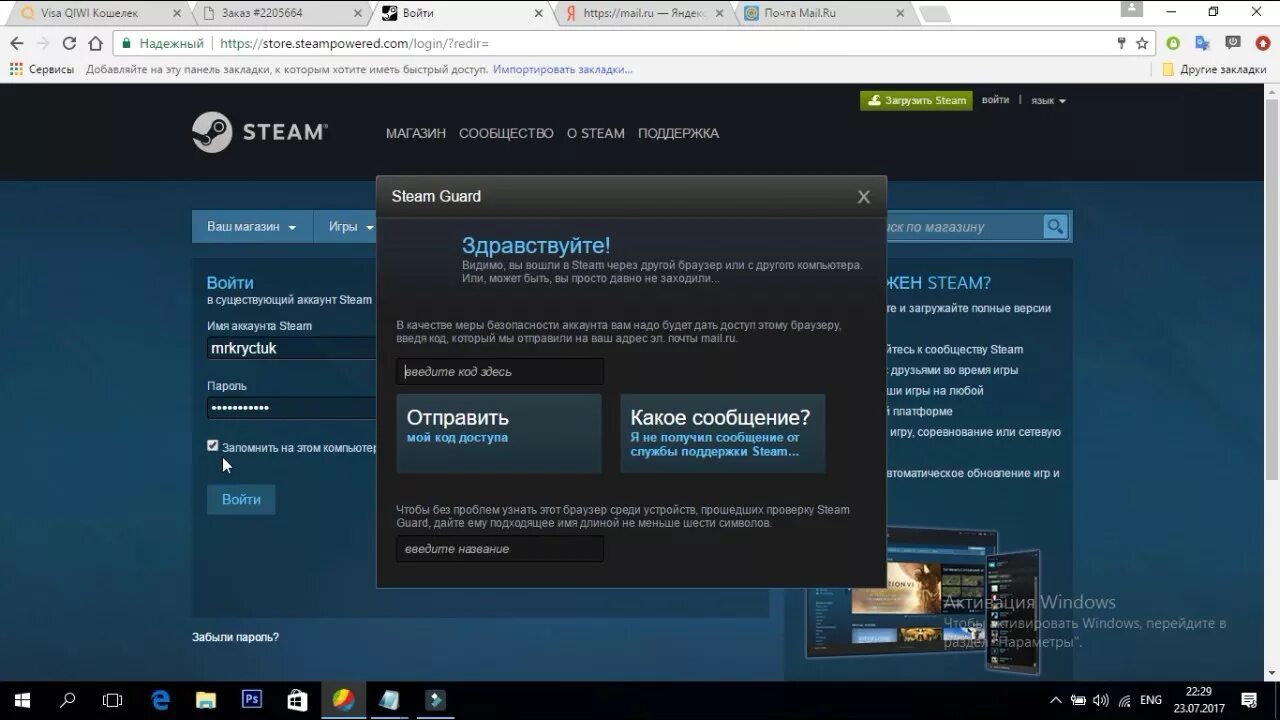Click the saved password key icon
1280x720 pixels.
[1121, 43]
